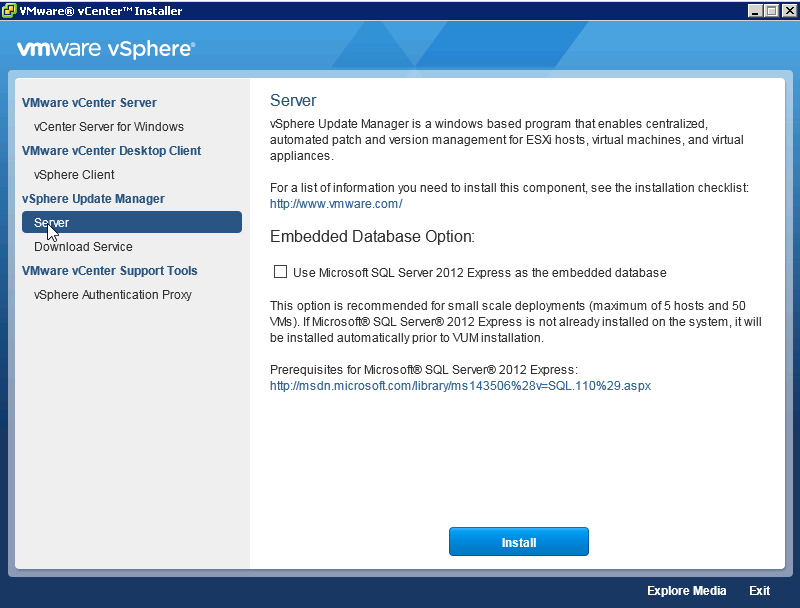Click the VMware vCenter Desktop Client heading

pyautogui.click(x=111, y=151)
